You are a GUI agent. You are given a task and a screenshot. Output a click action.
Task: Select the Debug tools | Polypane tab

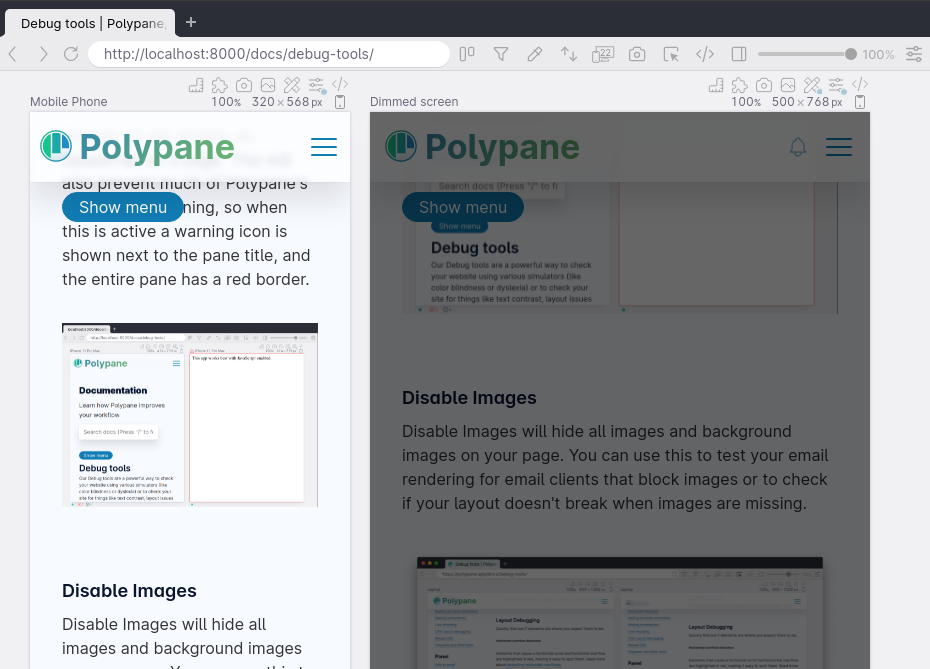point(90,23)
